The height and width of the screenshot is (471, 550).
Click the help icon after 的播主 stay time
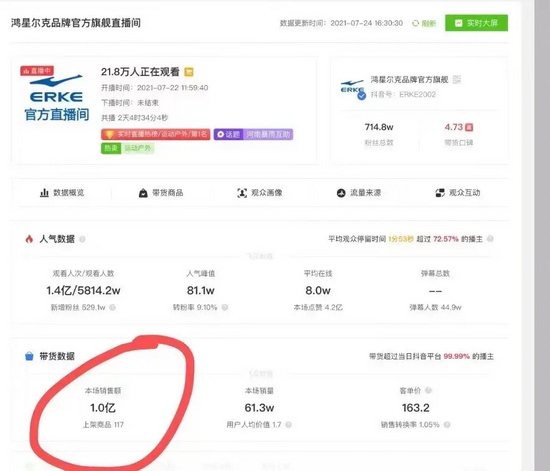pos(490,239)
